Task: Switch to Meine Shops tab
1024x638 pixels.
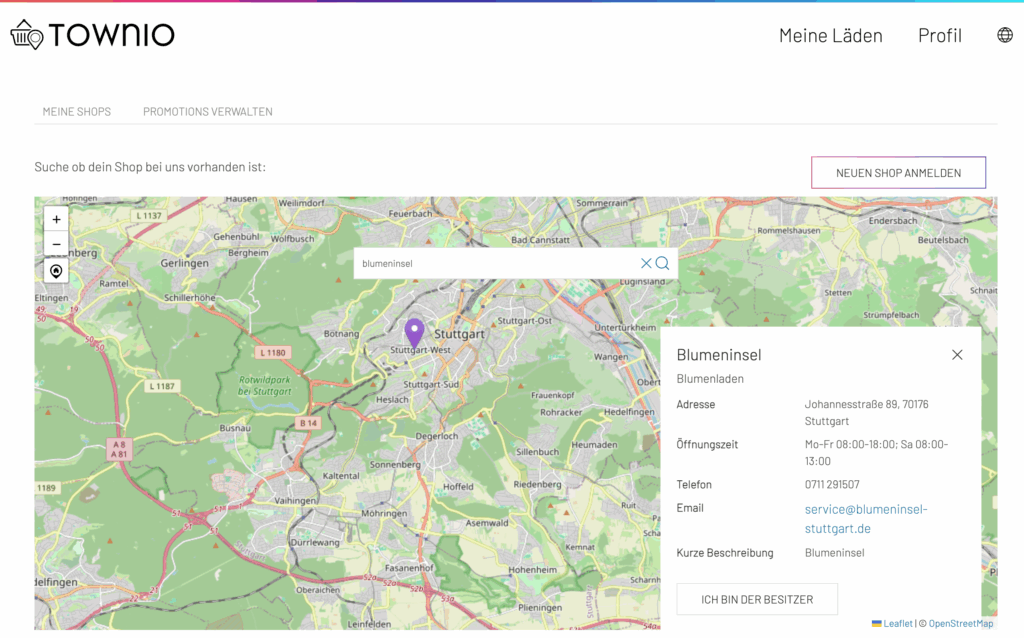Action: tap(77, 112)
